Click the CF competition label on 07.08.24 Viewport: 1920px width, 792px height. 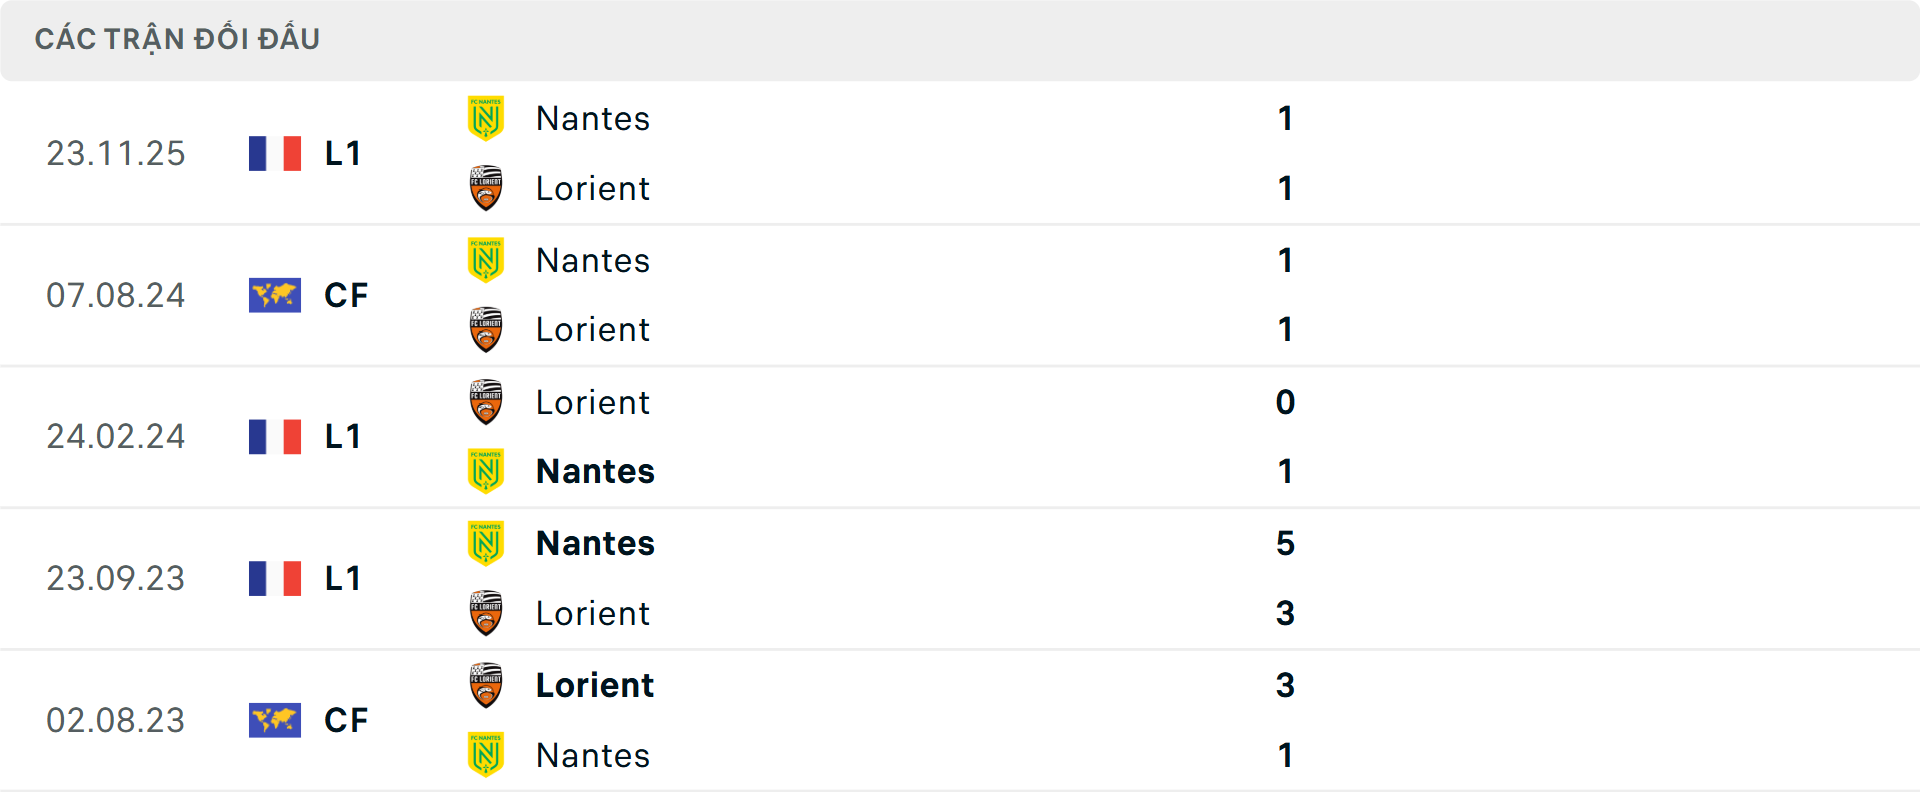click(344, 294)
